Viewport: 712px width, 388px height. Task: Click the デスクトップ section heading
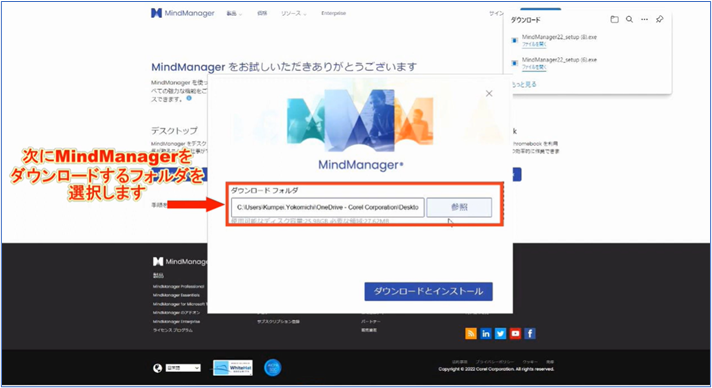click(x=174, y=131)
